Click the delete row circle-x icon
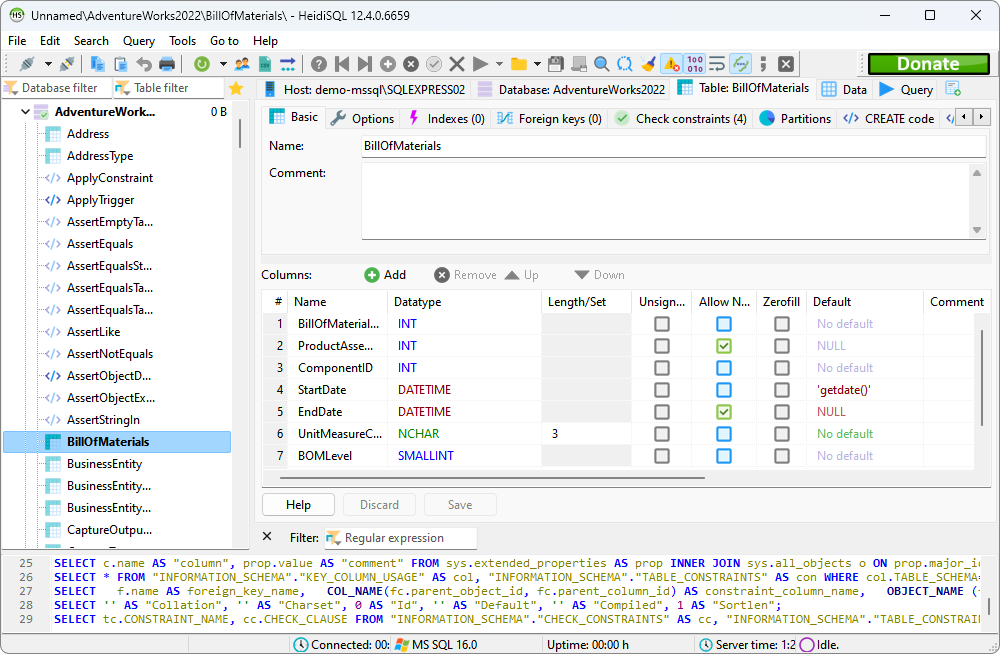 point(411,64)
